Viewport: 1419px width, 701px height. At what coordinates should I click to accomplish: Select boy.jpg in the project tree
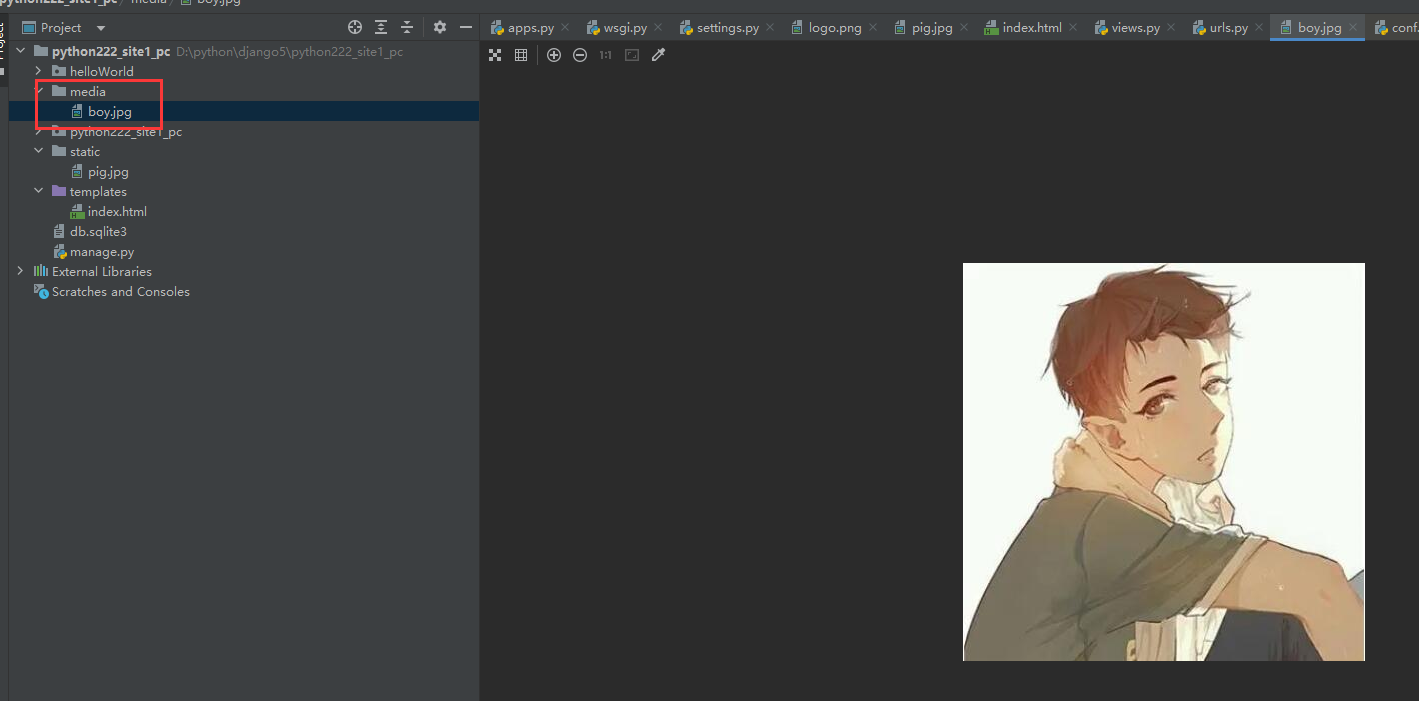[x=244, y=111]
